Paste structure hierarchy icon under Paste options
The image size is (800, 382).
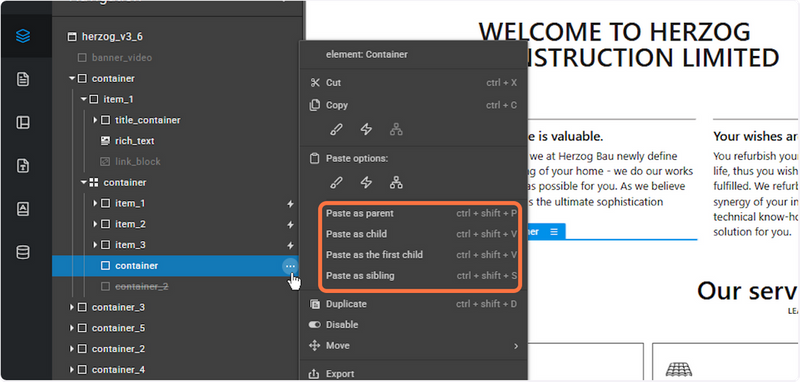(x=396, y=182)
